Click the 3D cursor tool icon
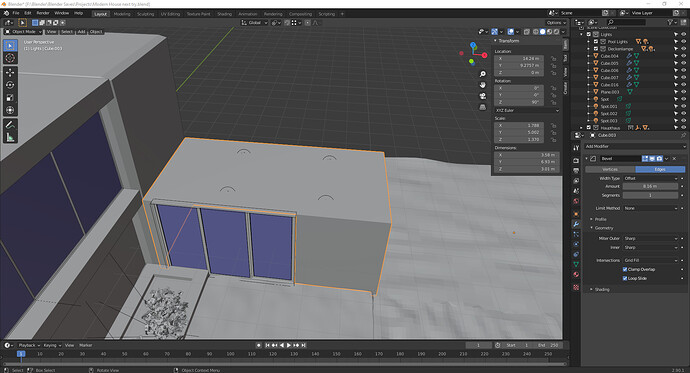Screen dimensions: 690x373 (x=10, y=58)
